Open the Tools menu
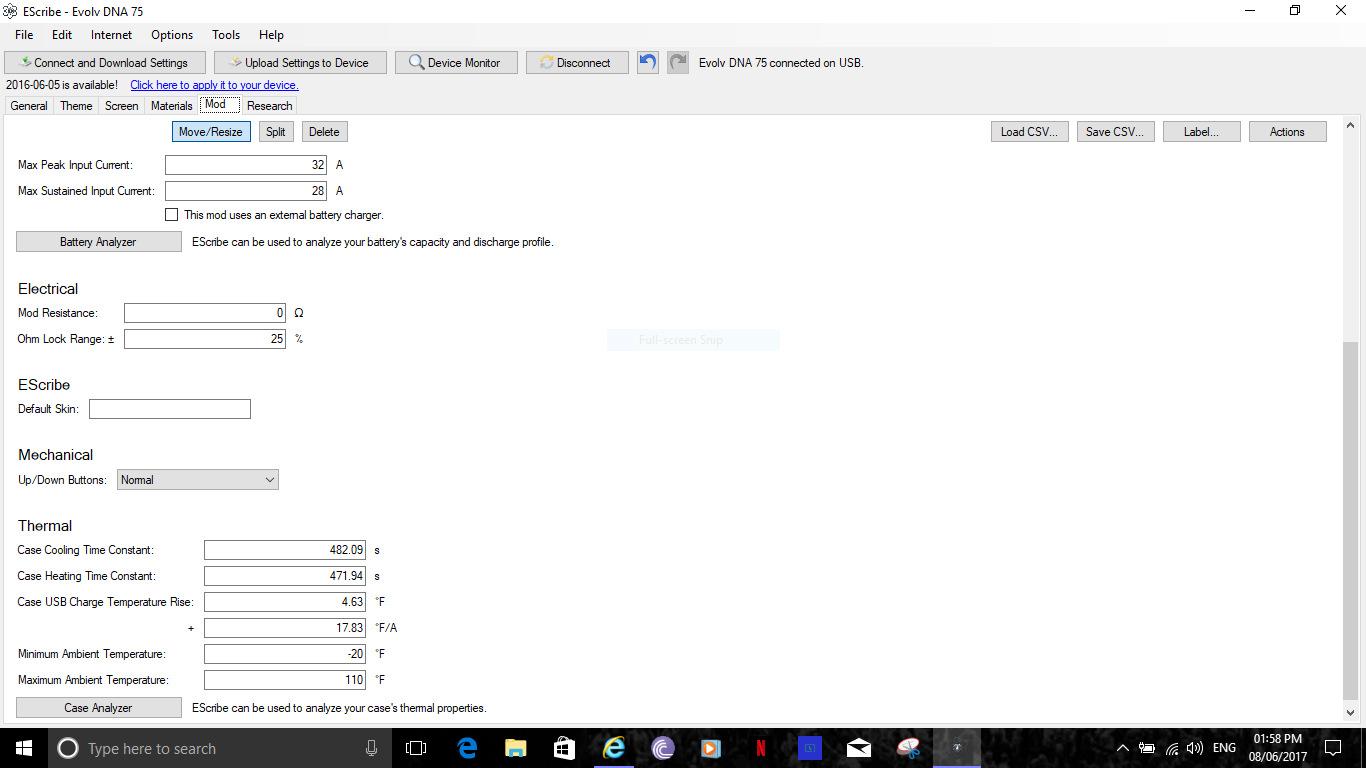Screen dimensions: 1366x768 point(226,34)
